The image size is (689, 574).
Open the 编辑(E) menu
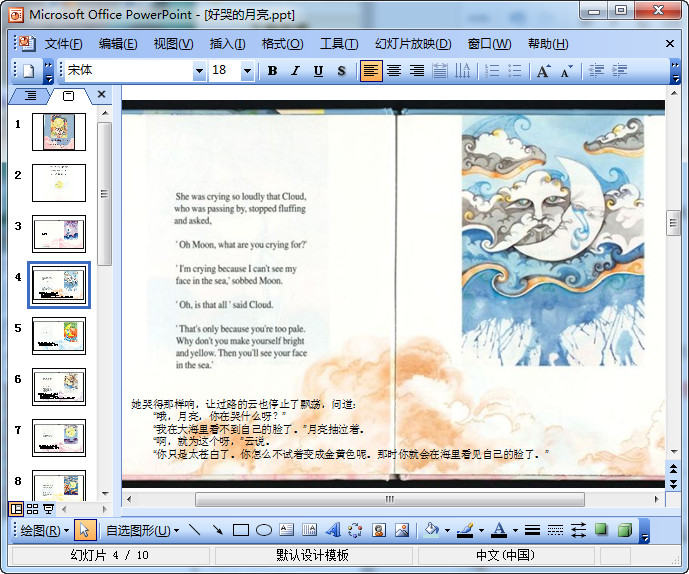[118, 44]
